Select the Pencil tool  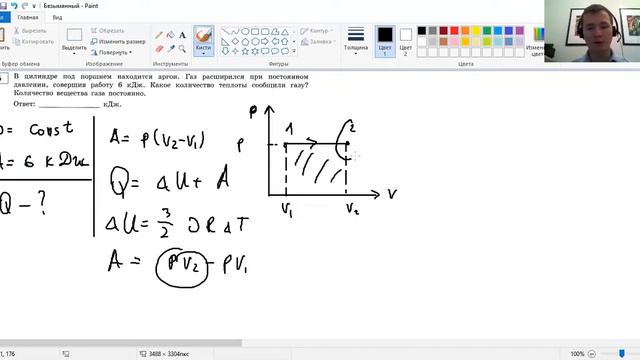tap(159, 35)
